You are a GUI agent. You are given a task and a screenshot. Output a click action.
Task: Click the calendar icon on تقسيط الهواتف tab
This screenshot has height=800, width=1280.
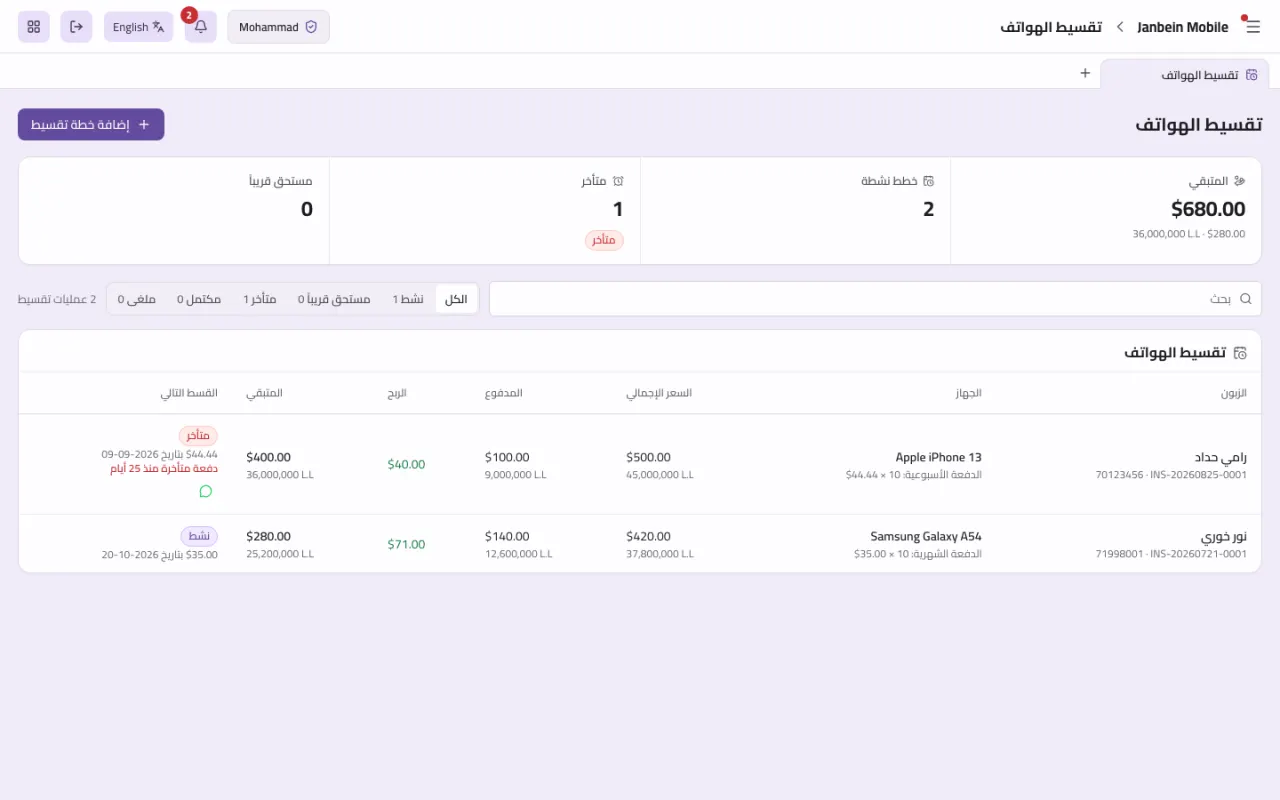pos(1252,75)
